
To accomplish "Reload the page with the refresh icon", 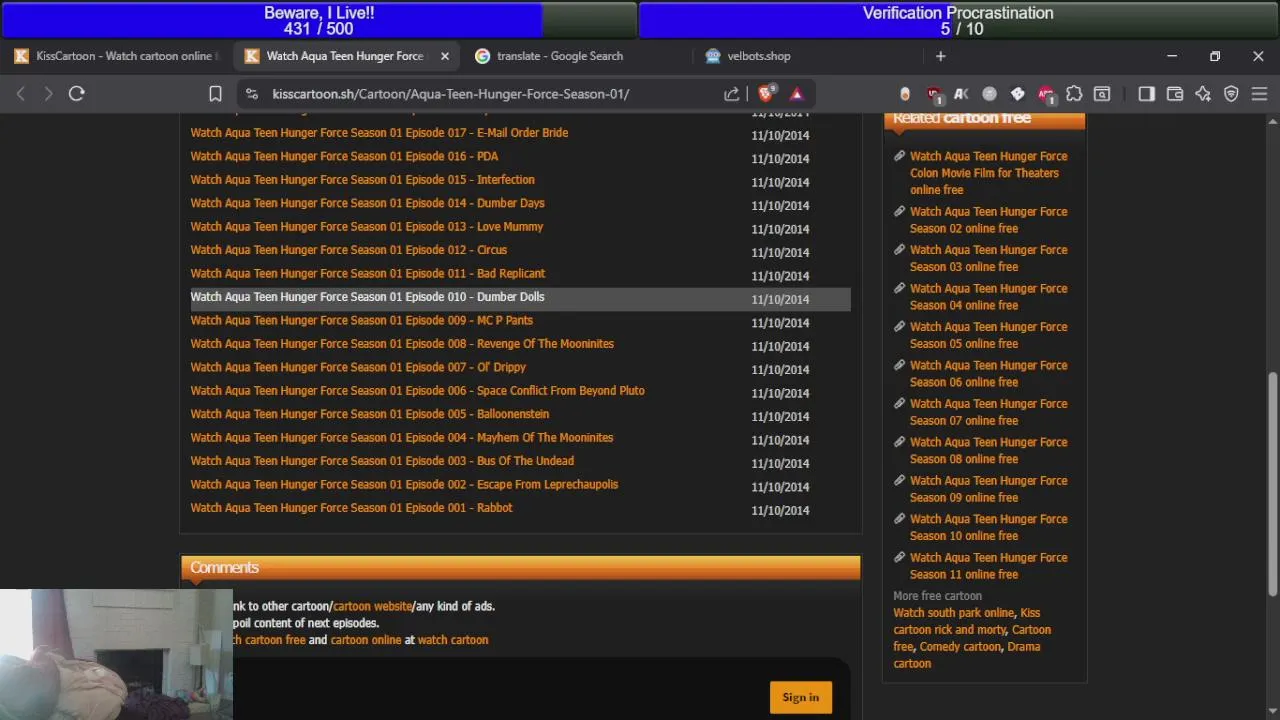I will coord(76,94).
